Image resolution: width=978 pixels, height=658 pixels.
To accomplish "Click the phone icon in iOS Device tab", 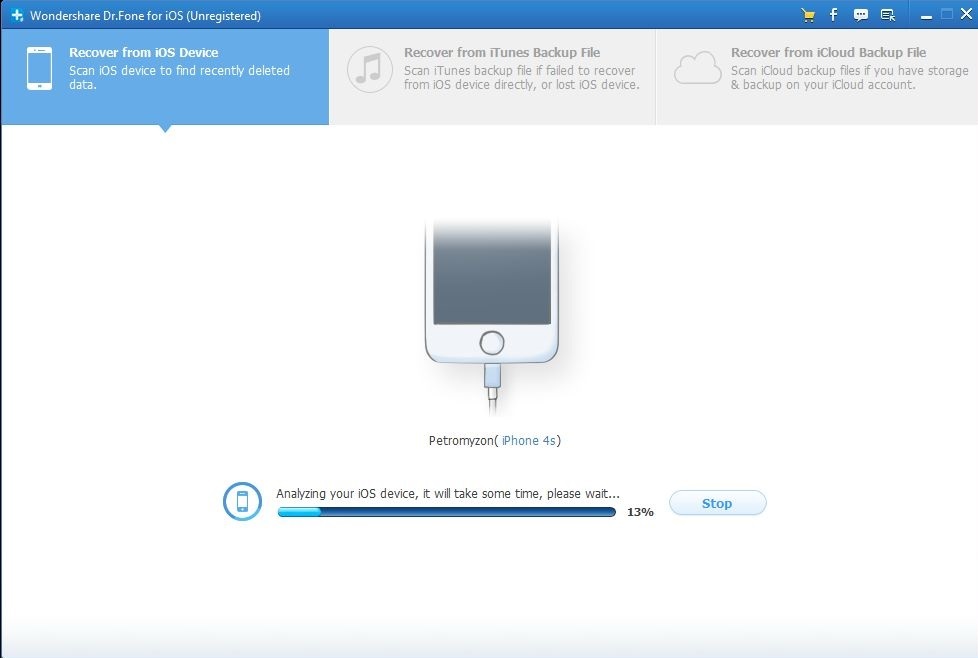I will point(39,69).
